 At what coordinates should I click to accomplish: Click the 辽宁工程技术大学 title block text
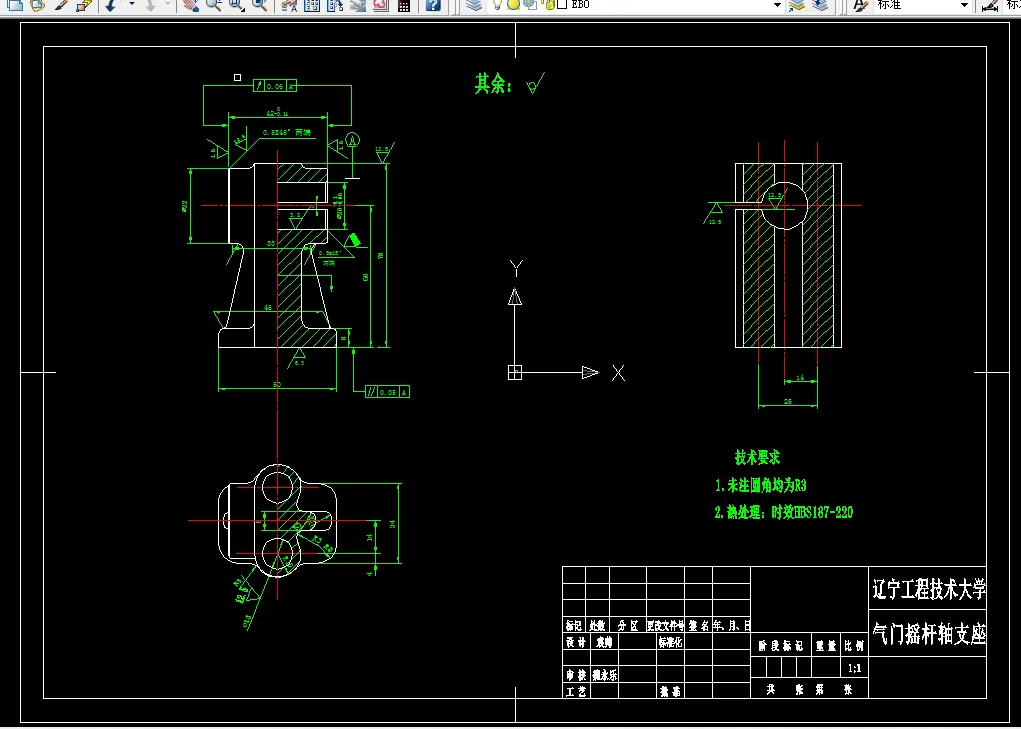pos(929,590)
